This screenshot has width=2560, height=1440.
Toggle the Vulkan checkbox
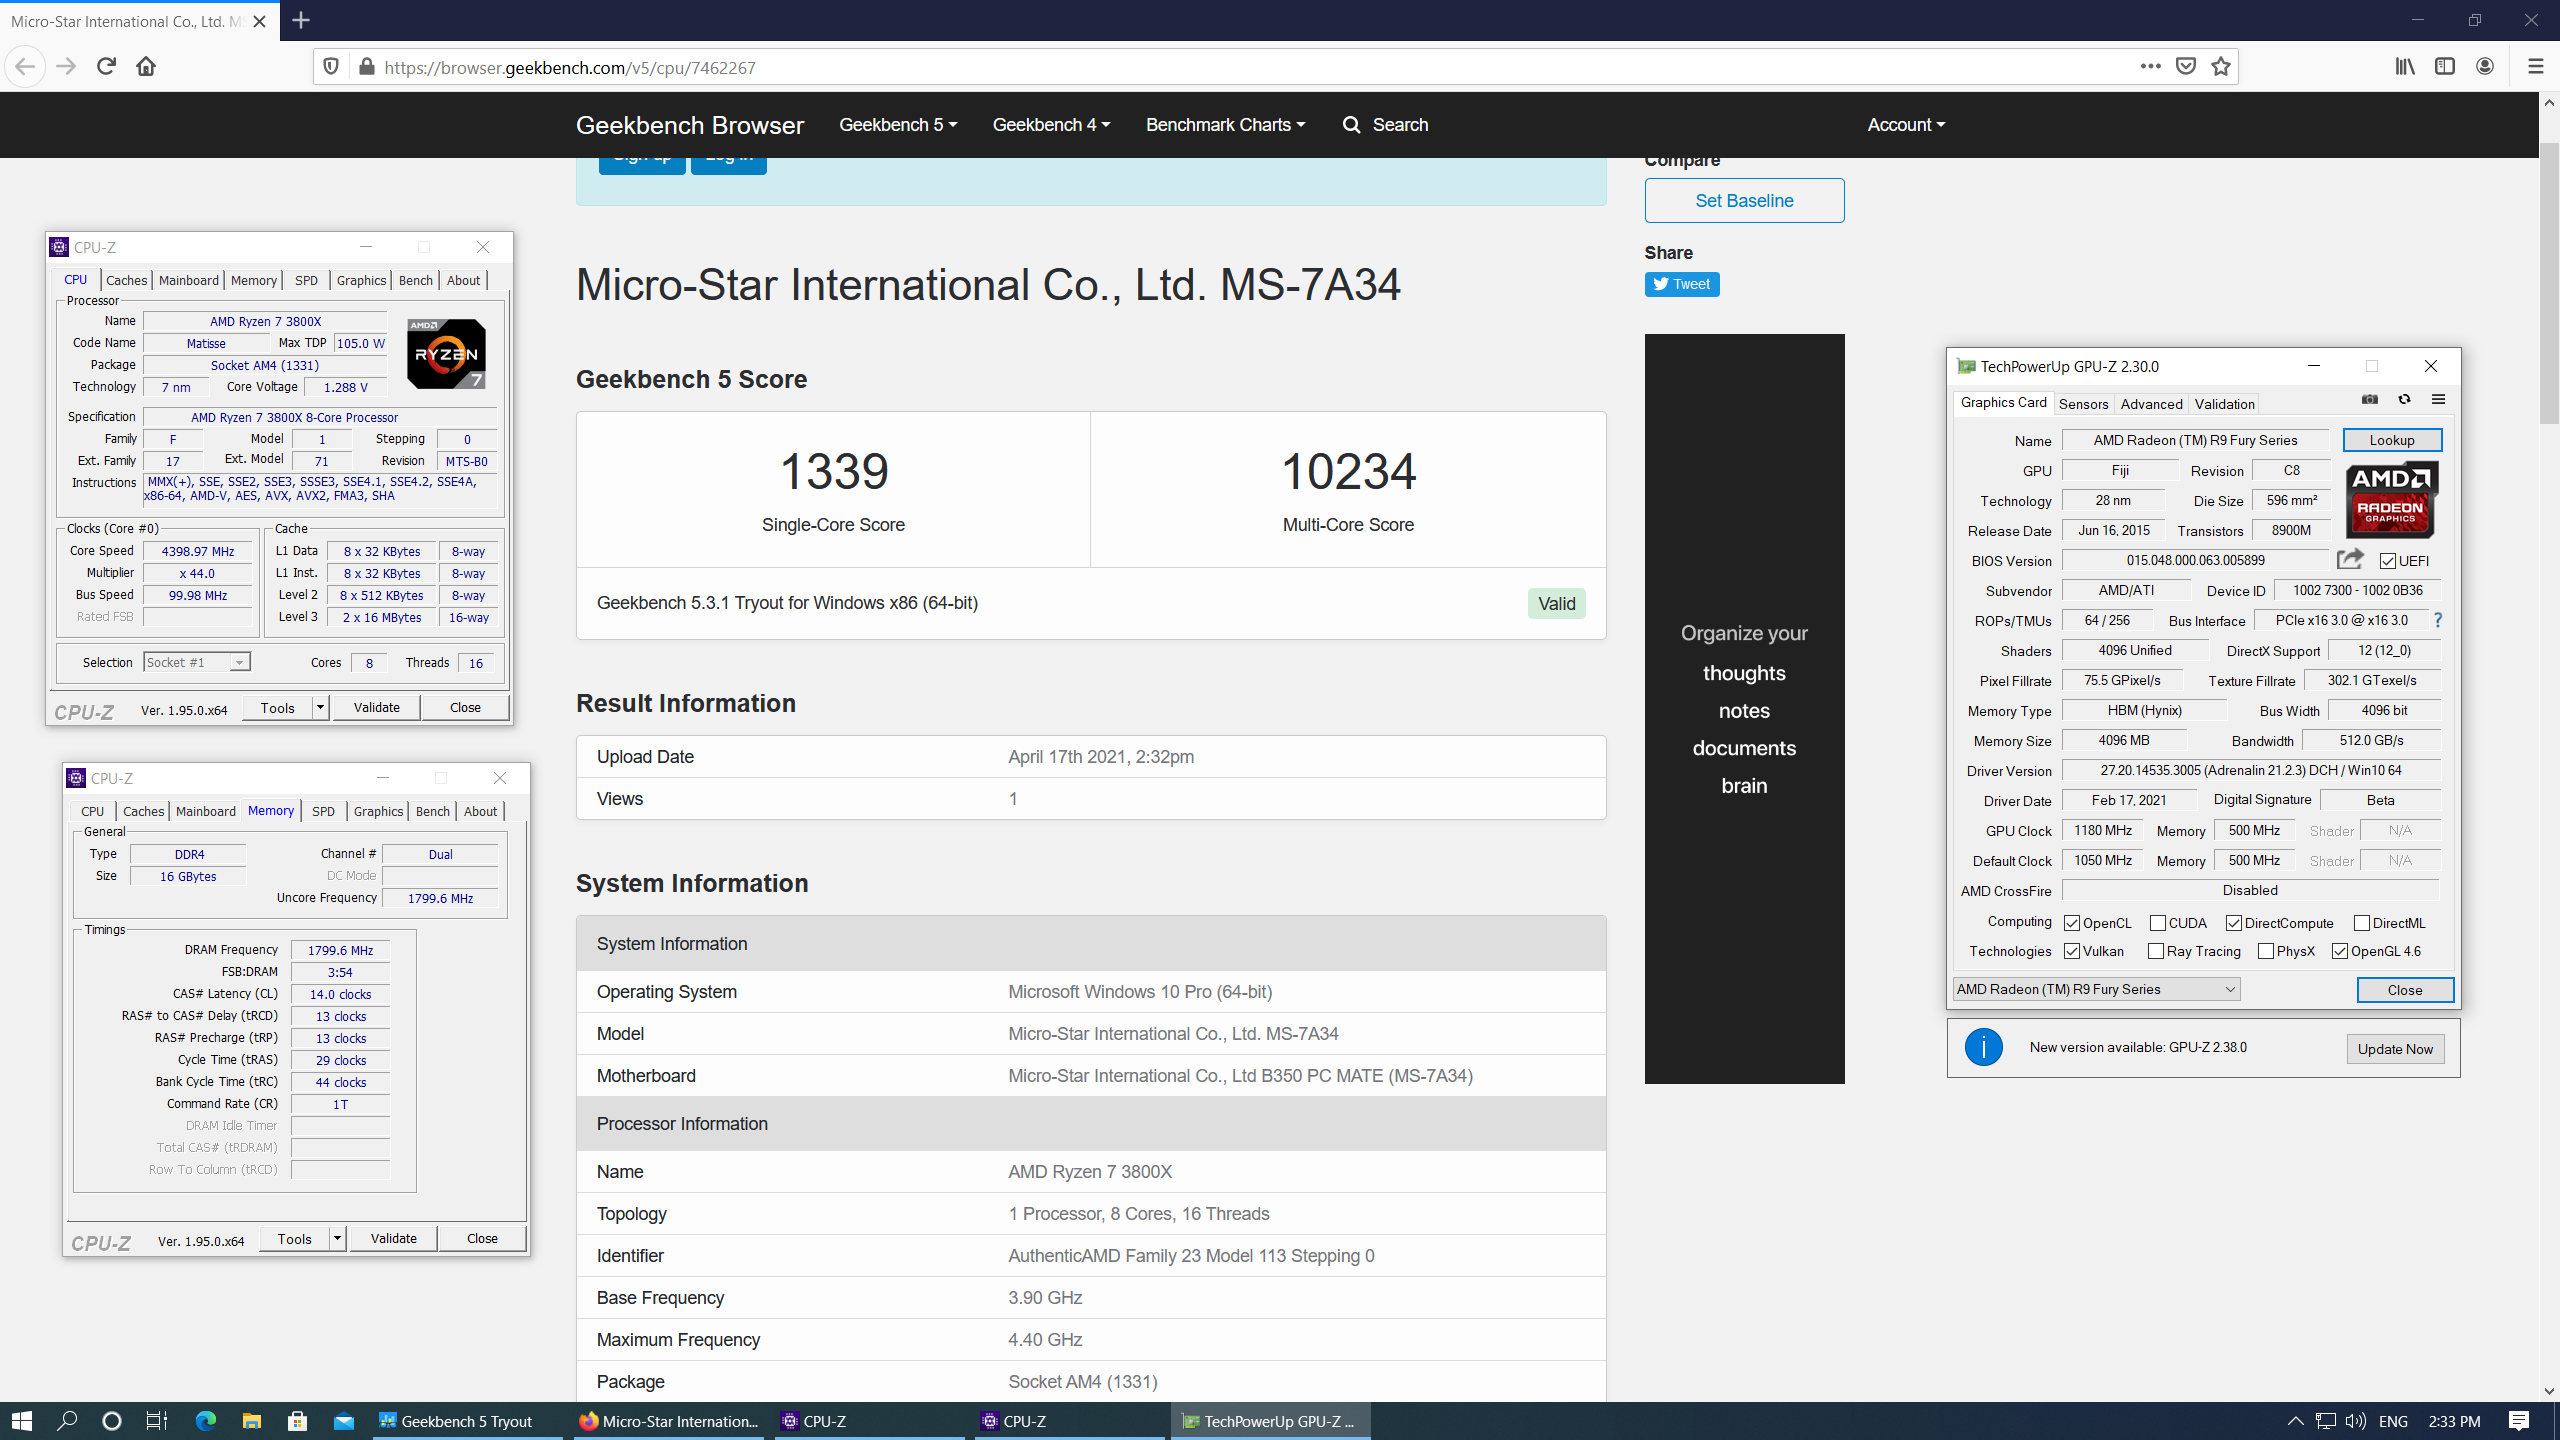(x=2072, y=951)
